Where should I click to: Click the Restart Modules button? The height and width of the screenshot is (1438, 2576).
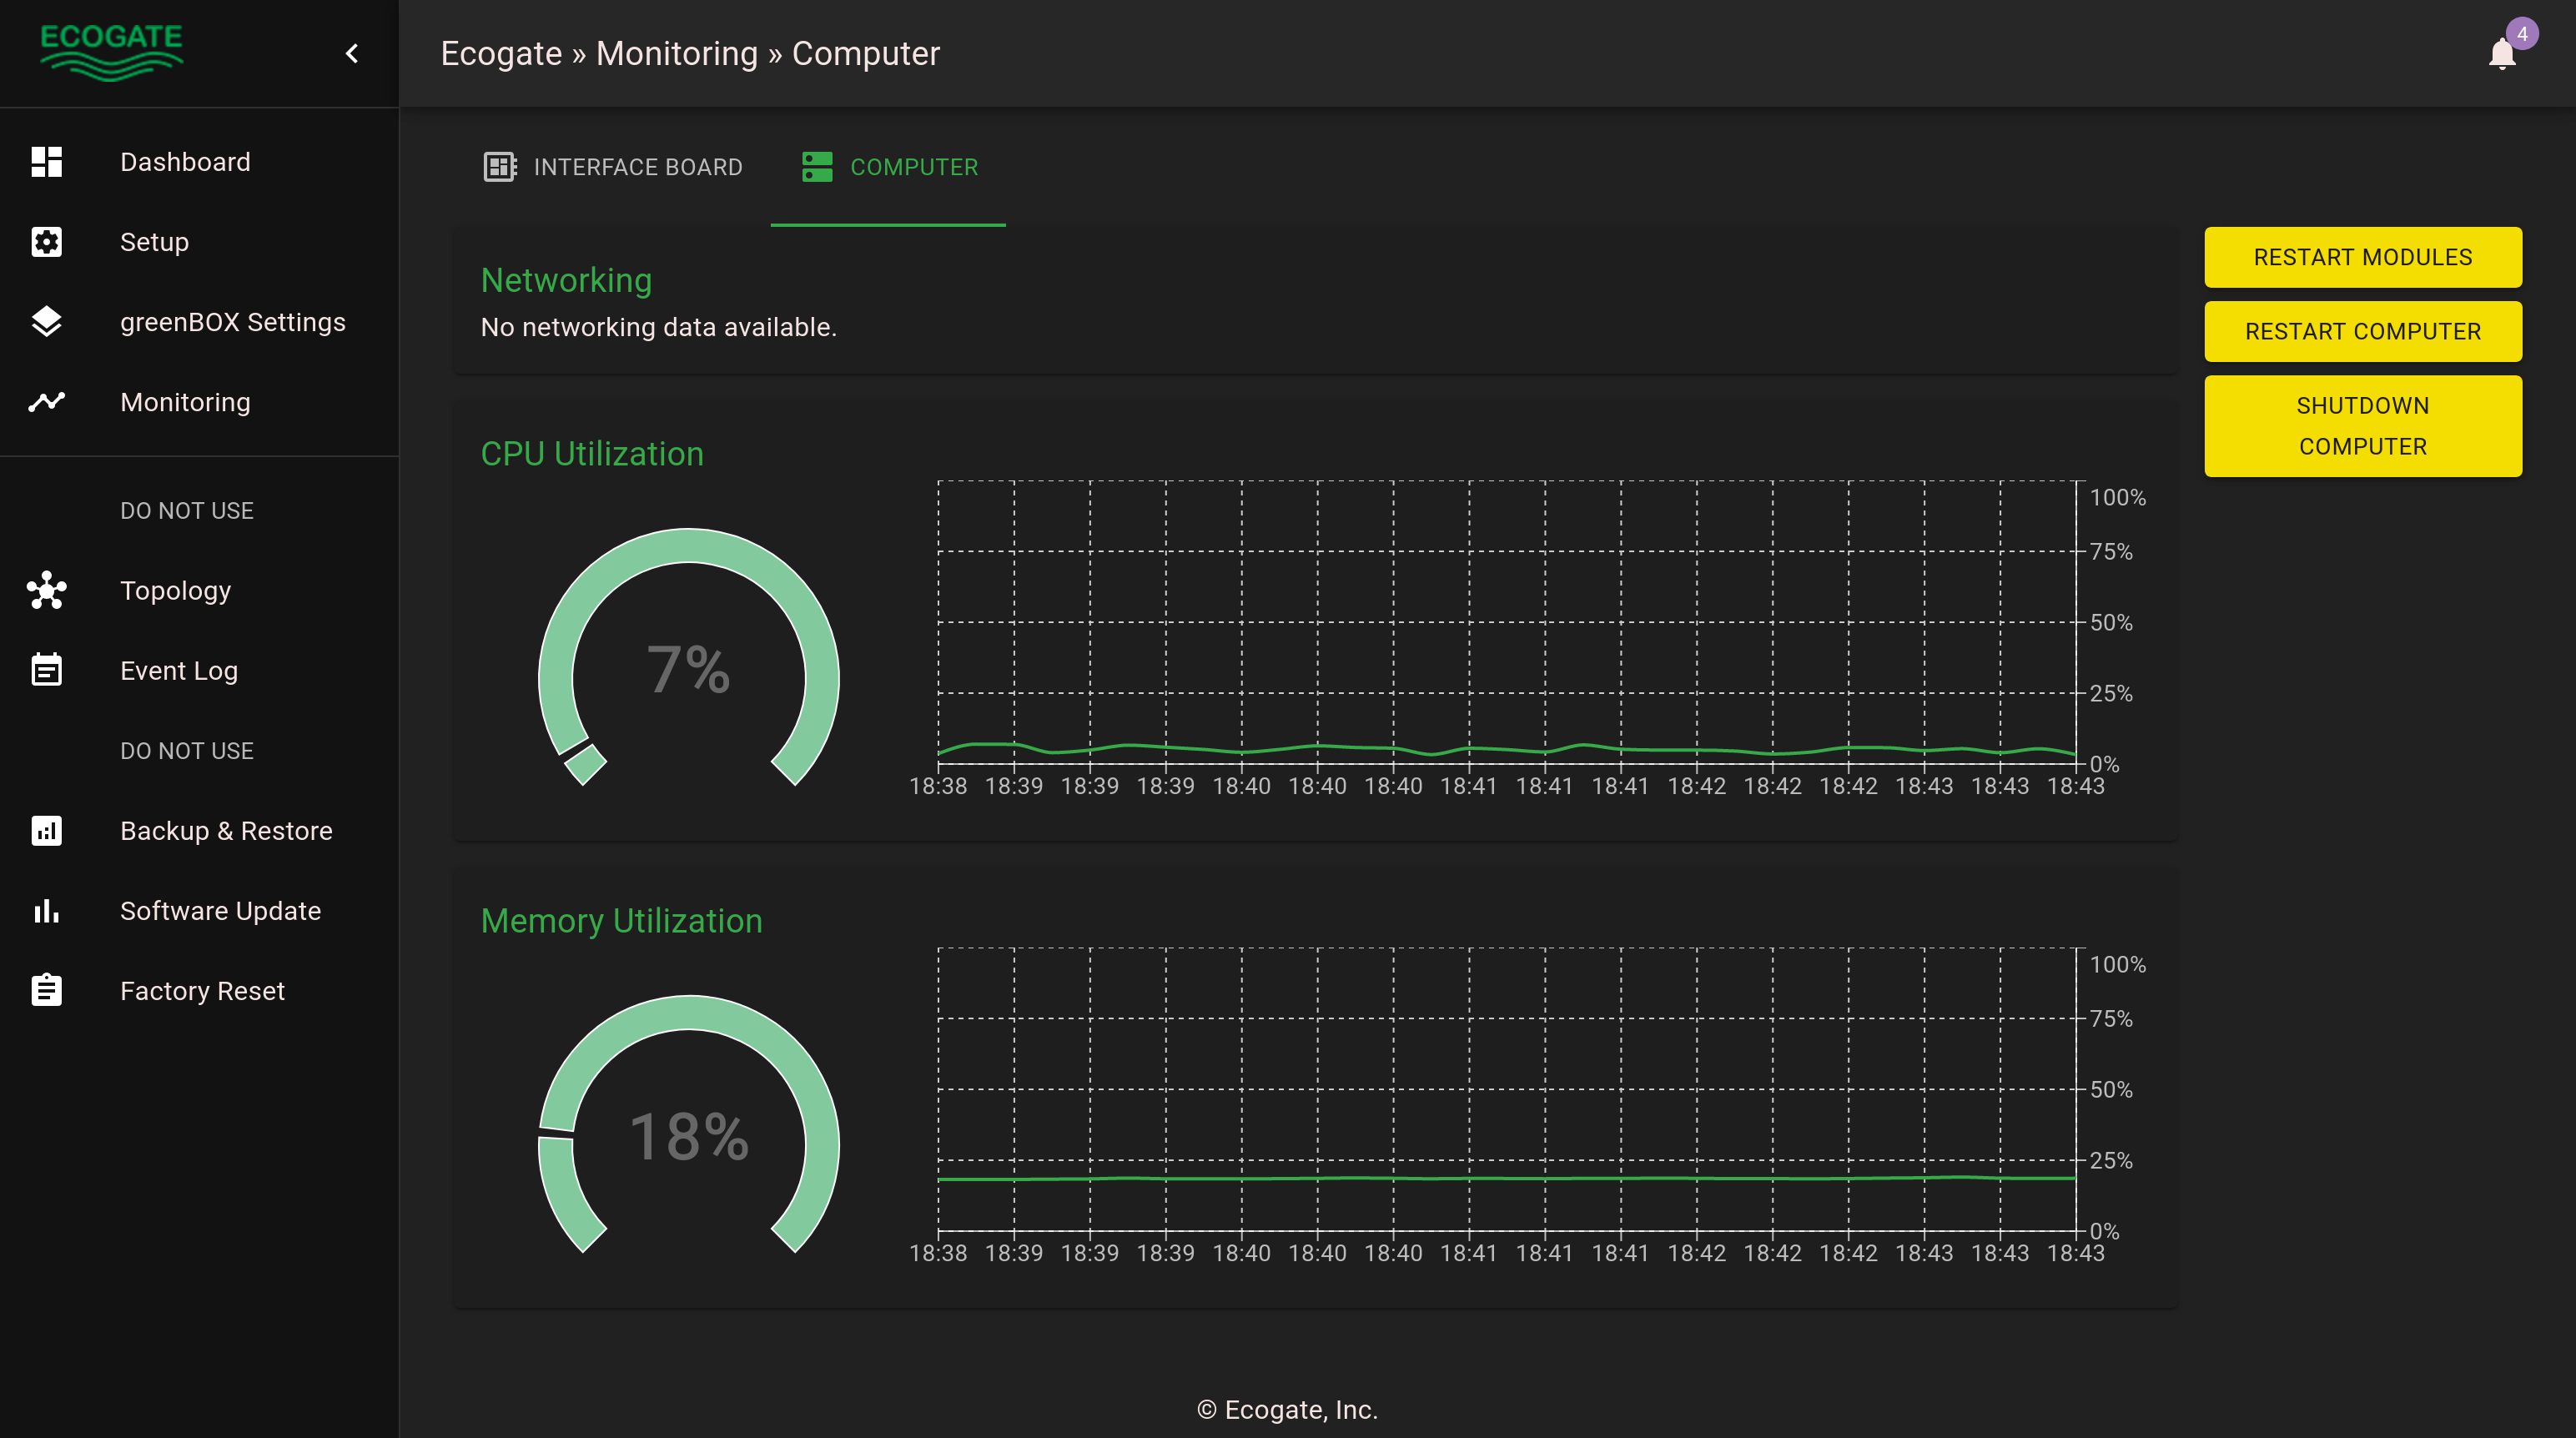[2363, 257]
